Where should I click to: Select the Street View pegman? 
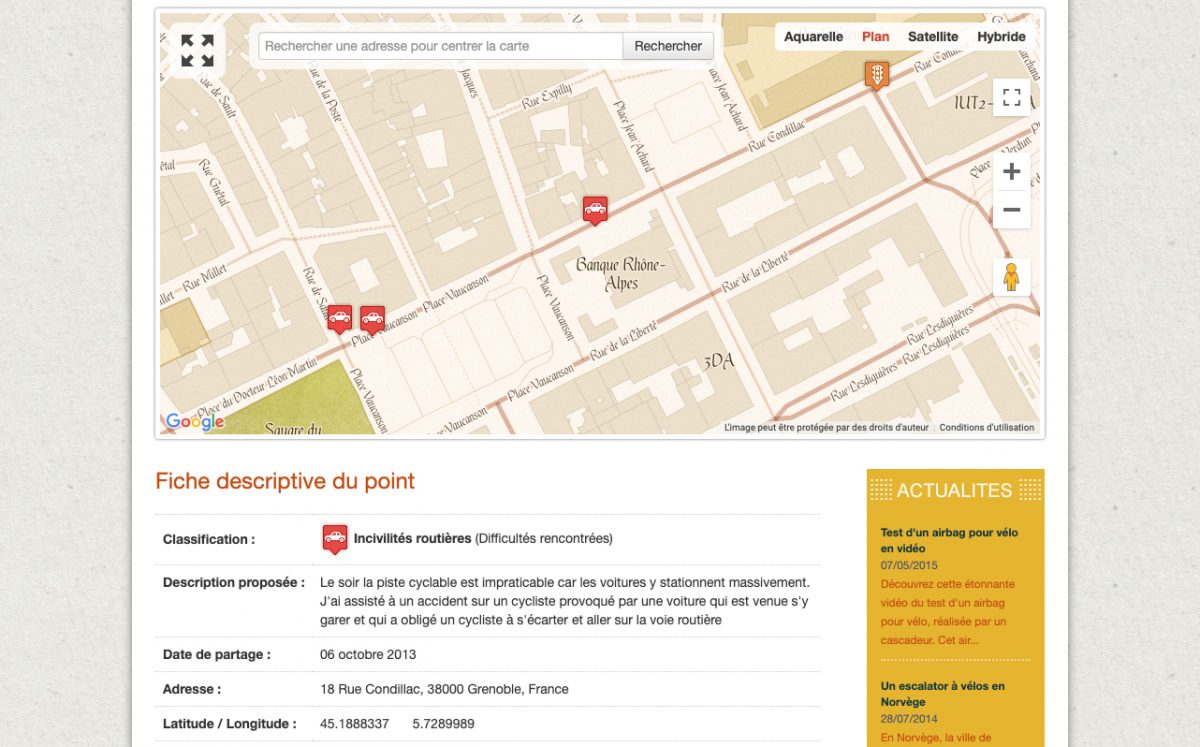1011,277
